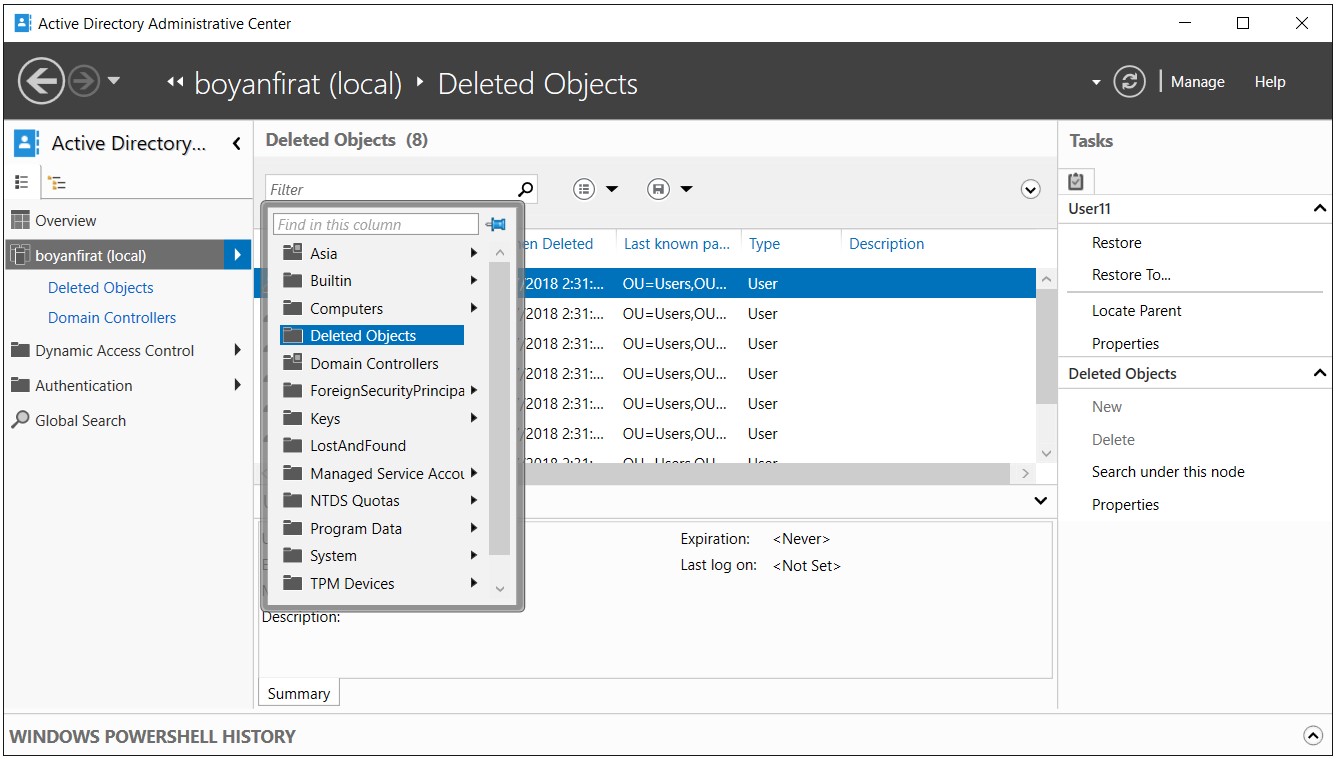Click Search under this node

point(1168,471)
